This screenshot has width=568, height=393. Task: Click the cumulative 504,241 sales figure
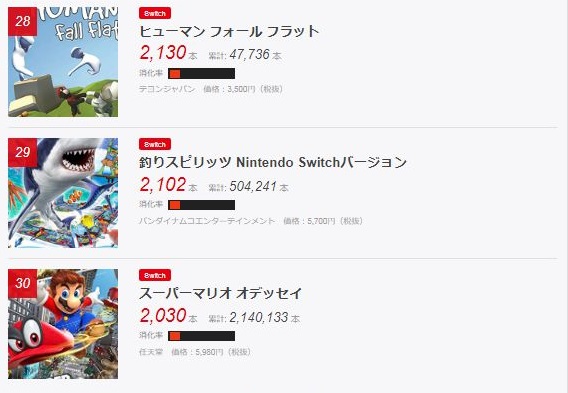[253, 186]
